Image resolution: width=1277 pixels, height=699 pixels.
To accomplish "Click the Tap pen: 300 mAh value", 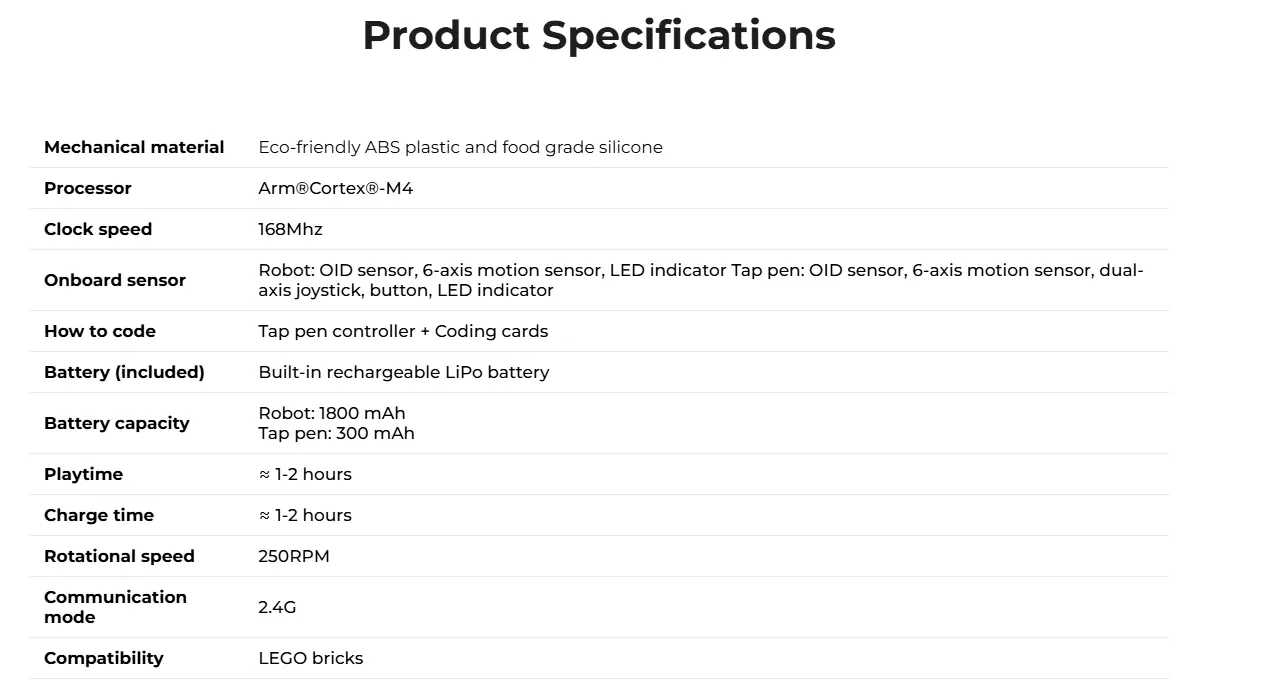I will coord(336,433).
